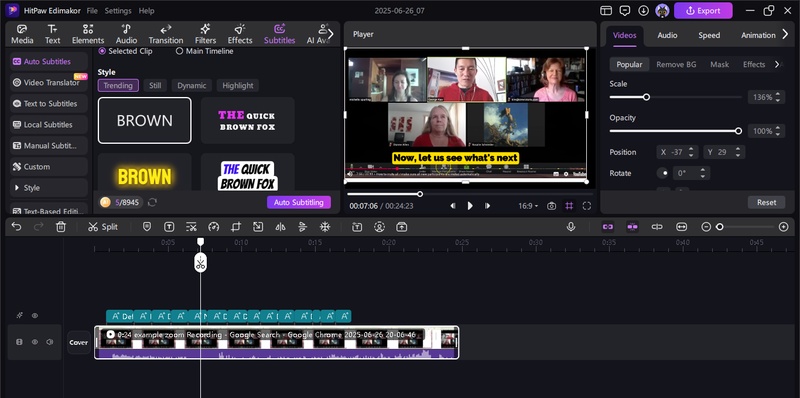The width and height of the screenshot is (800, 398).
Task: Click the mirror flip tool icon
Action: pos(280,227)
